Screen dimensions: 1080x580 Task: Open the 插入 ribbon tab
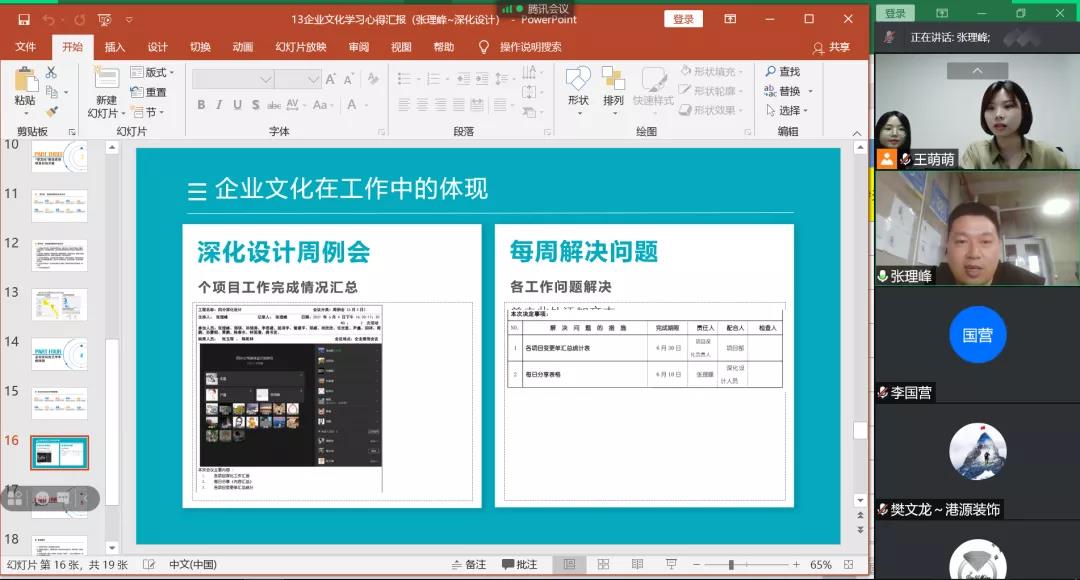(115, 47)
